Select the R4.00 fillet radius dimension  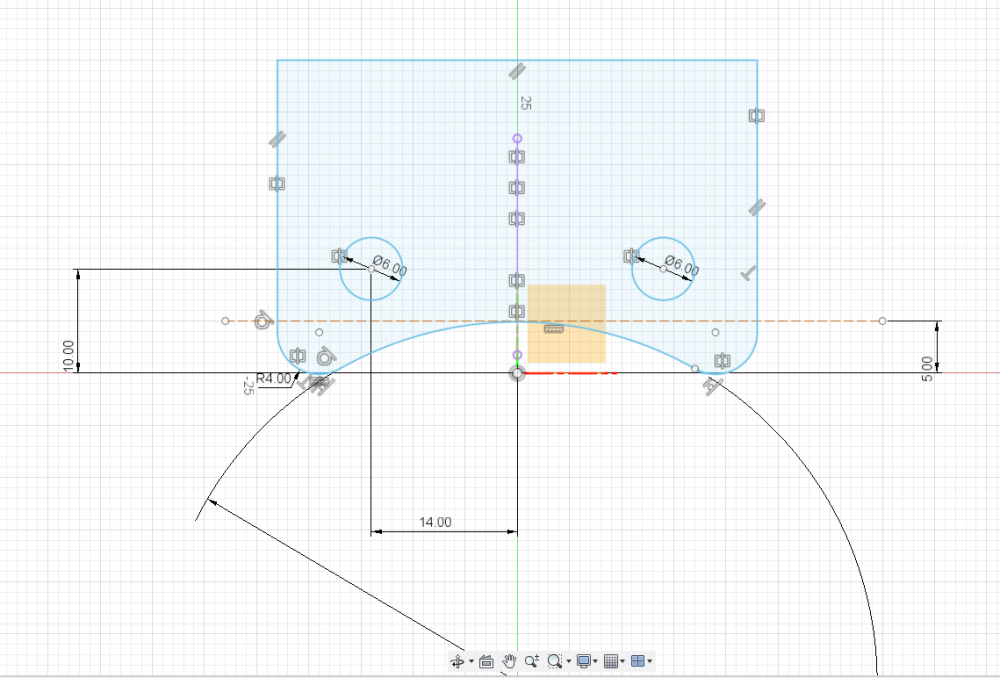(x=273, y=378)
